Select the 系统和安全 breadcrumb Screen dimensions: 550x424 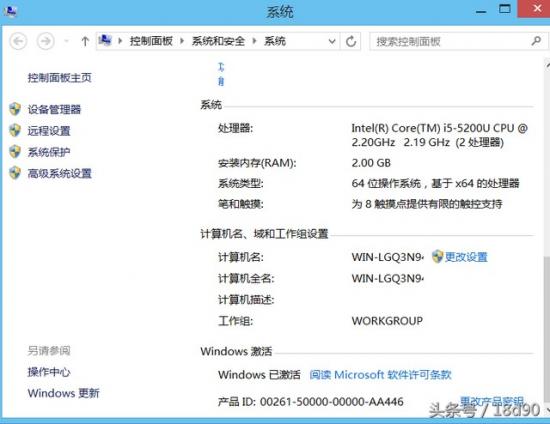218,41
